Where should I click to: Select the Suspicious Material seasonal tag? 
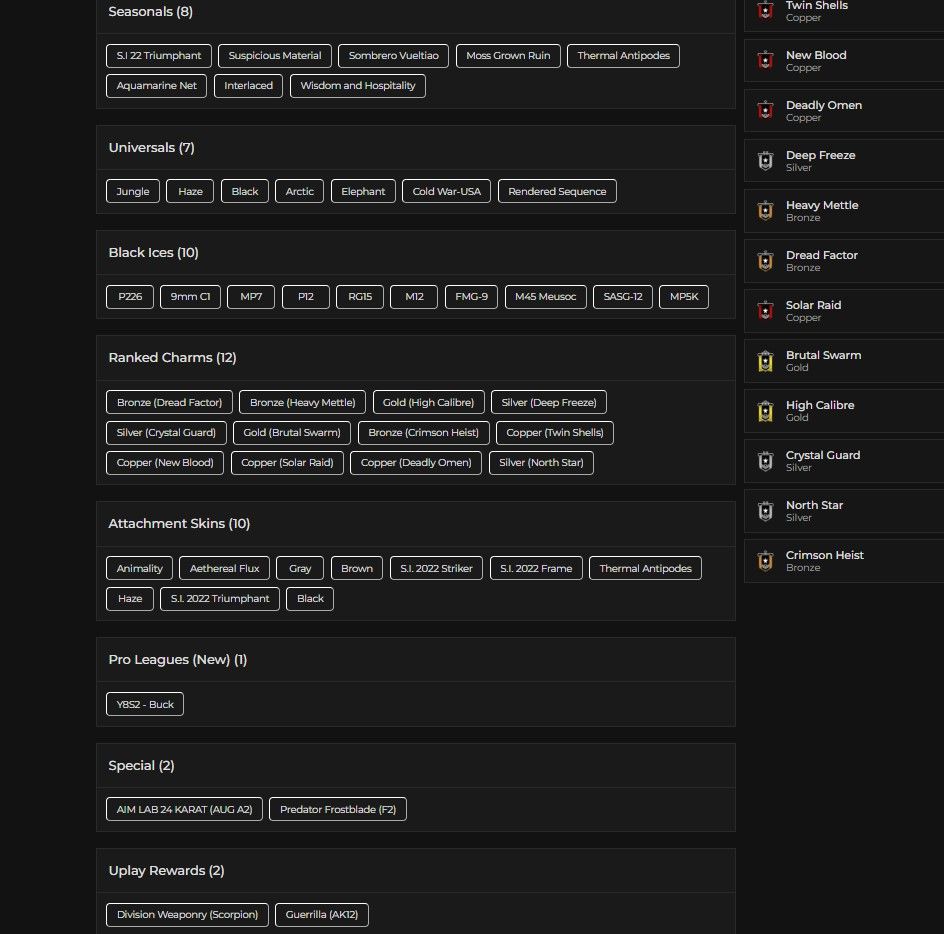[275, 55]
